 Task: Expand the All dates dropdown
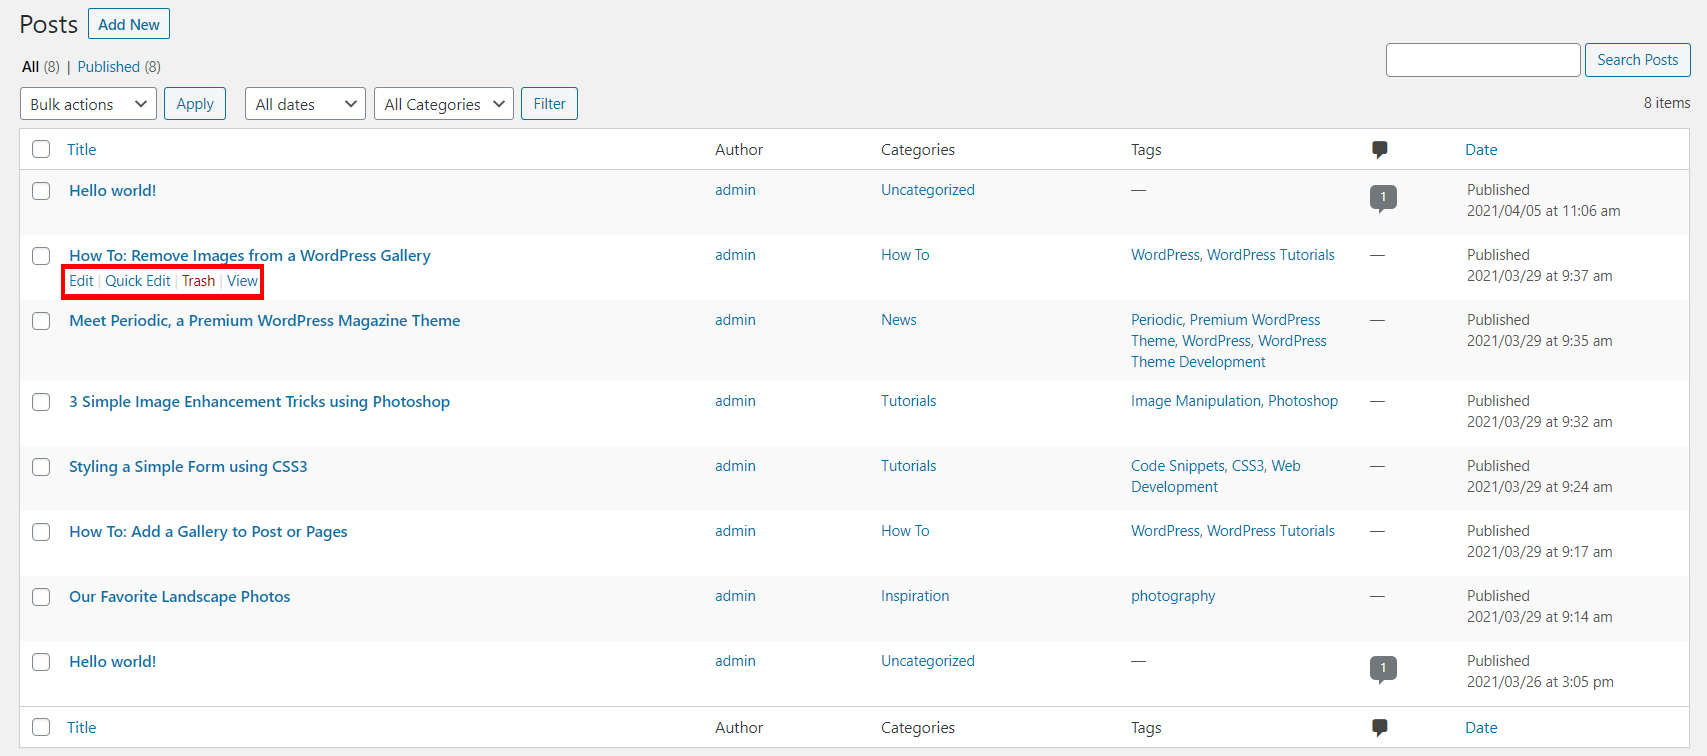tap(305, 104)
